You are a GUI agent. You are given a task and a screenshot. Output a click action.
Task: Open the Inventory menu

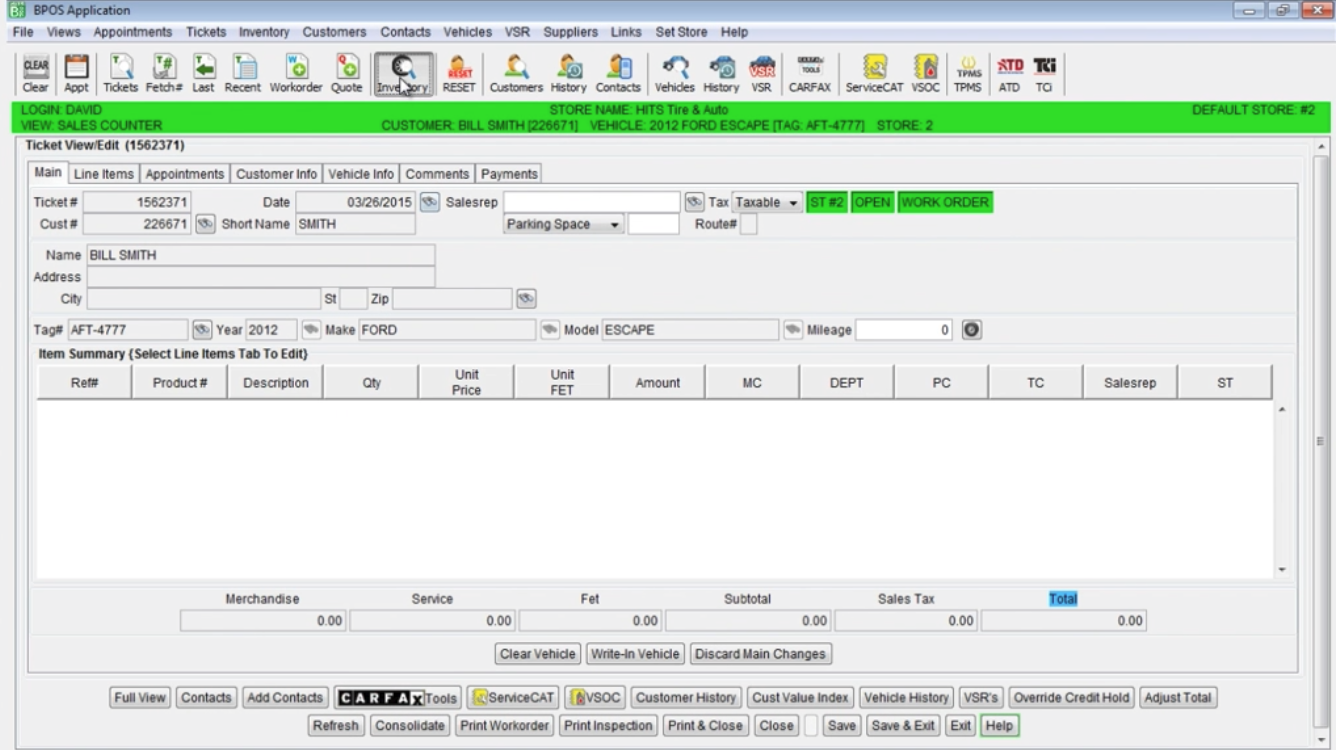(x=264, y=32)
